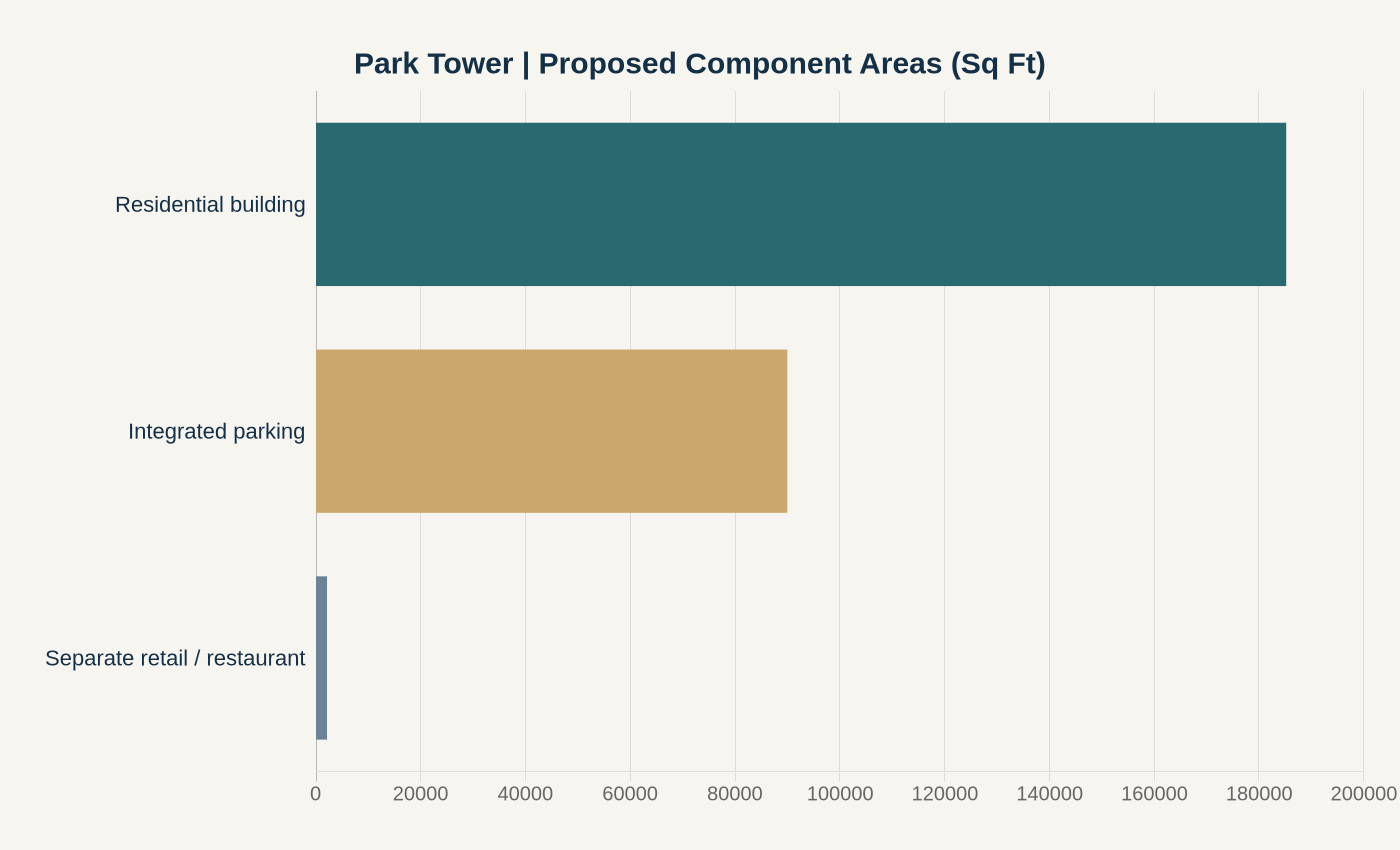Click the axis tick label '60000'
1400x850 pixels.
tap(630, 794)
